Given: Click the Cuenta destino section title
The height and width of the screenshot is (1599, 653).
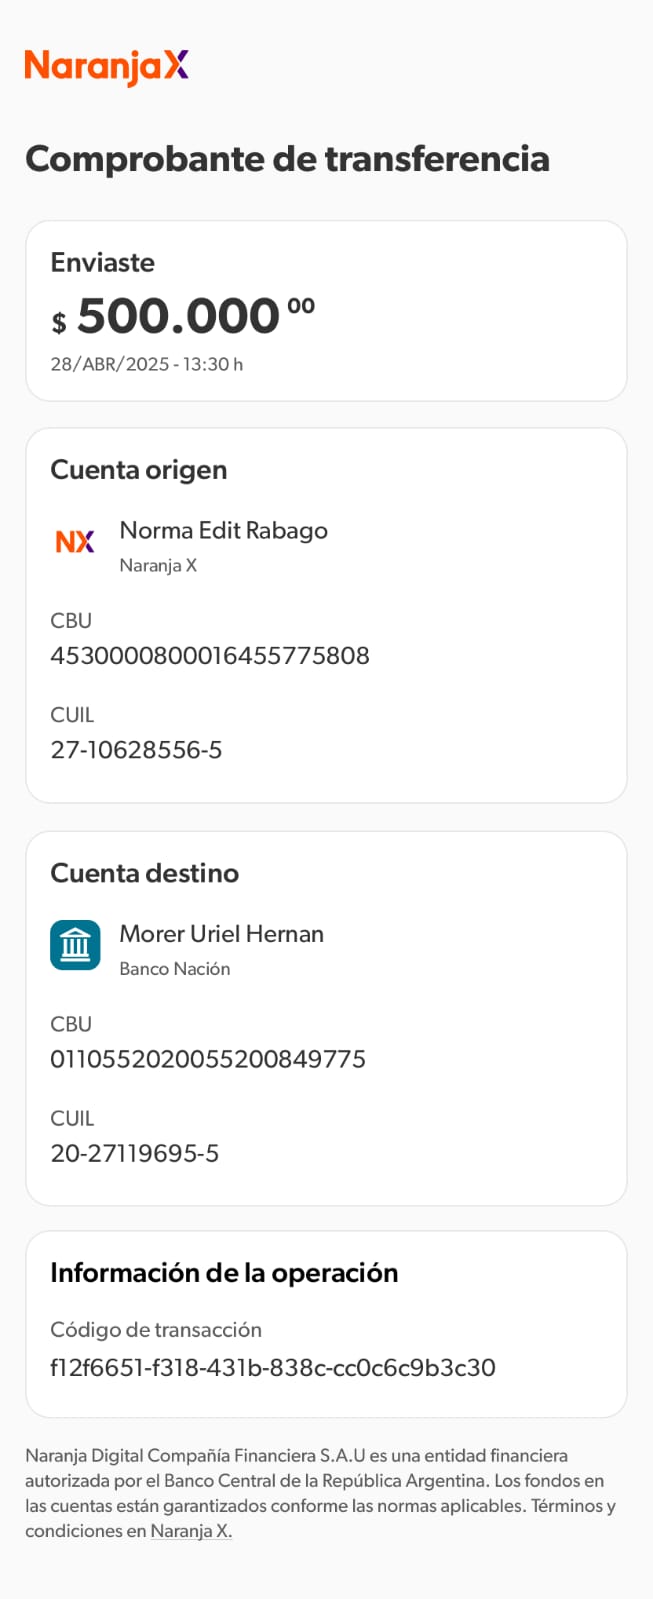Looking at the screenshot, I should coord(145,873).
